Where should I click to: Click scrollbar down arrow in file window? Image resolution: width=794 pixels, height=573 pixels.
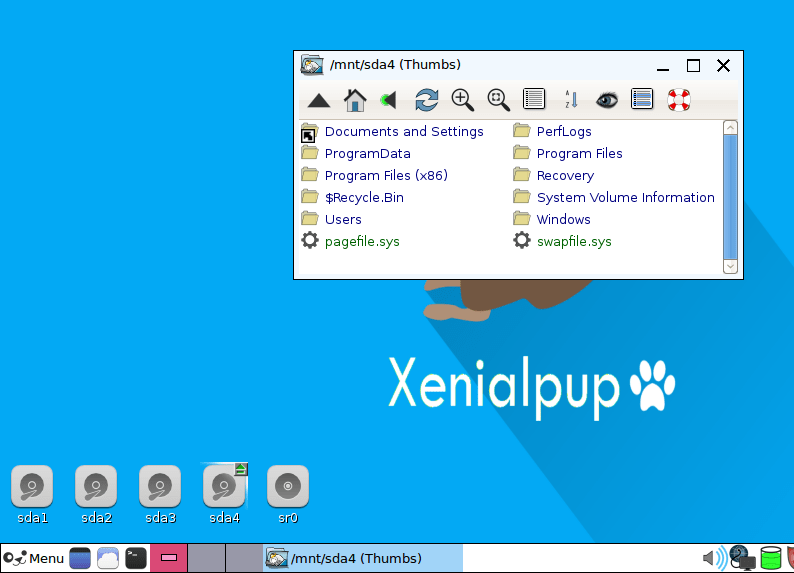pos(730,266)
